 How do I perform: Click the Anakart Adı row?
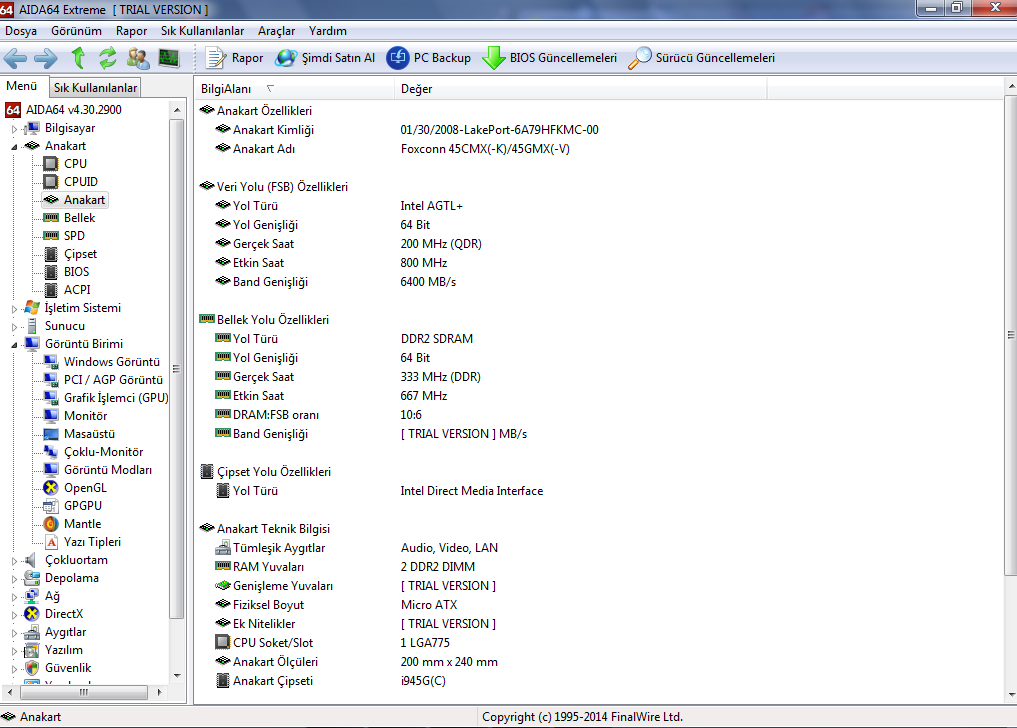(600, 149)
